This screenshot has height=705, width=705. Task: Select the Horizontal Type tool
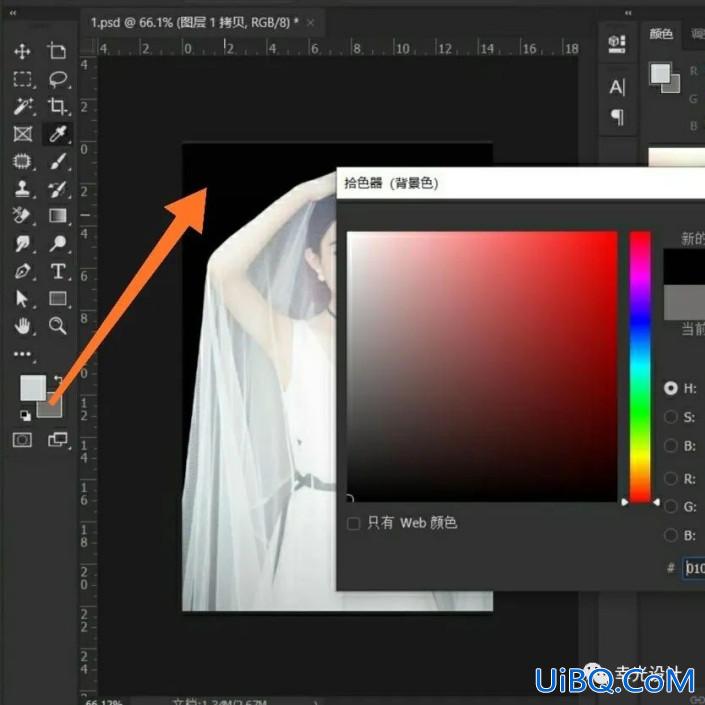(x=58, y=272)
